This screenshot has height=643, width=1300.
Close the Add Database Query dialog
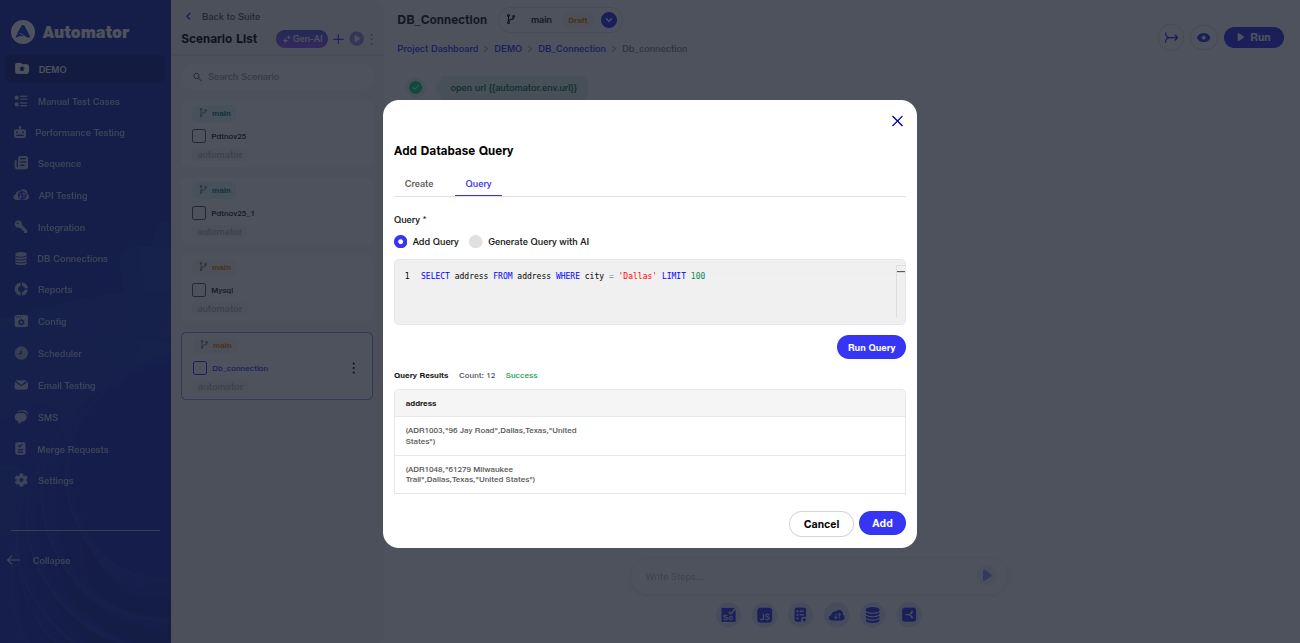coord(897,121)
